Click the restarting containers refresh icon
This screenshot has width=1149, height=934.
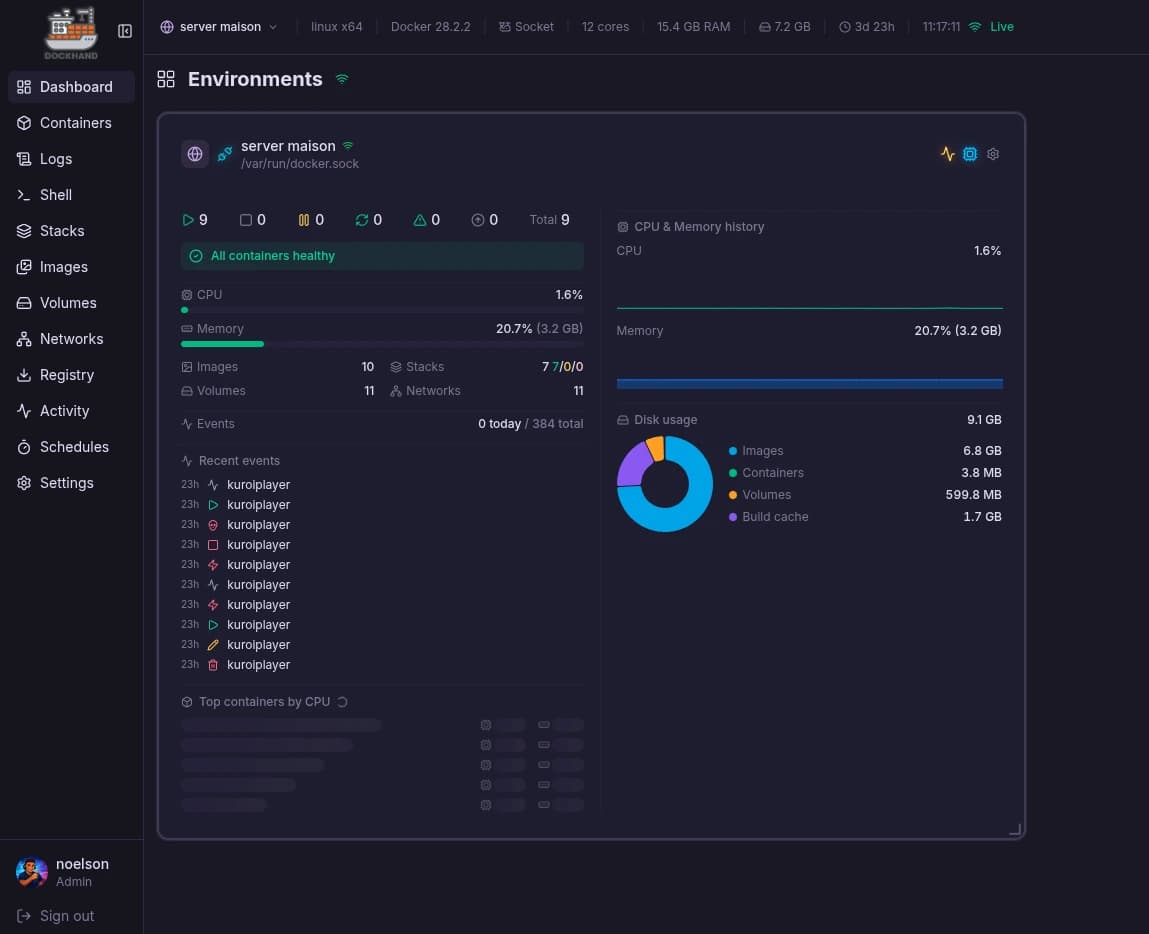pos(362,220)
